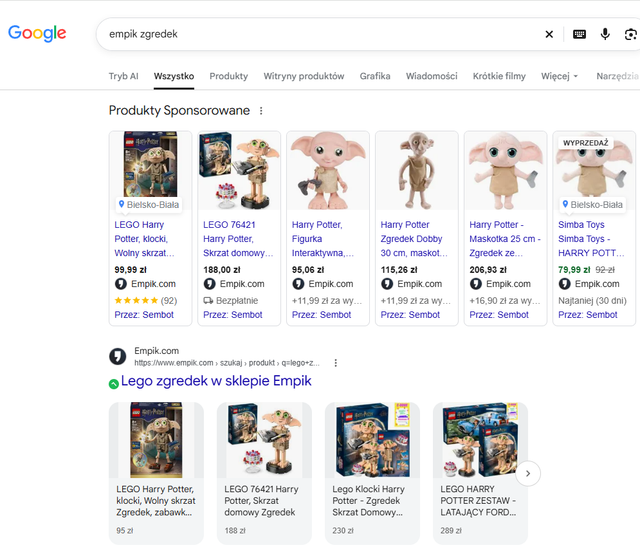Open Lego zgredek w sklepie Empik link
The height and width of the screenshot is (556, 640).
(216, 381)
